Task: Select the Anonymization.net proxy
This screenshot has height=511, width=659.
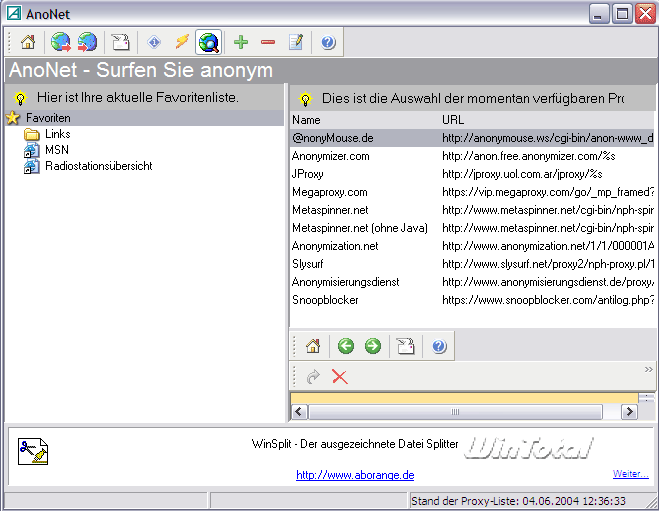Action: click(472, 246)
